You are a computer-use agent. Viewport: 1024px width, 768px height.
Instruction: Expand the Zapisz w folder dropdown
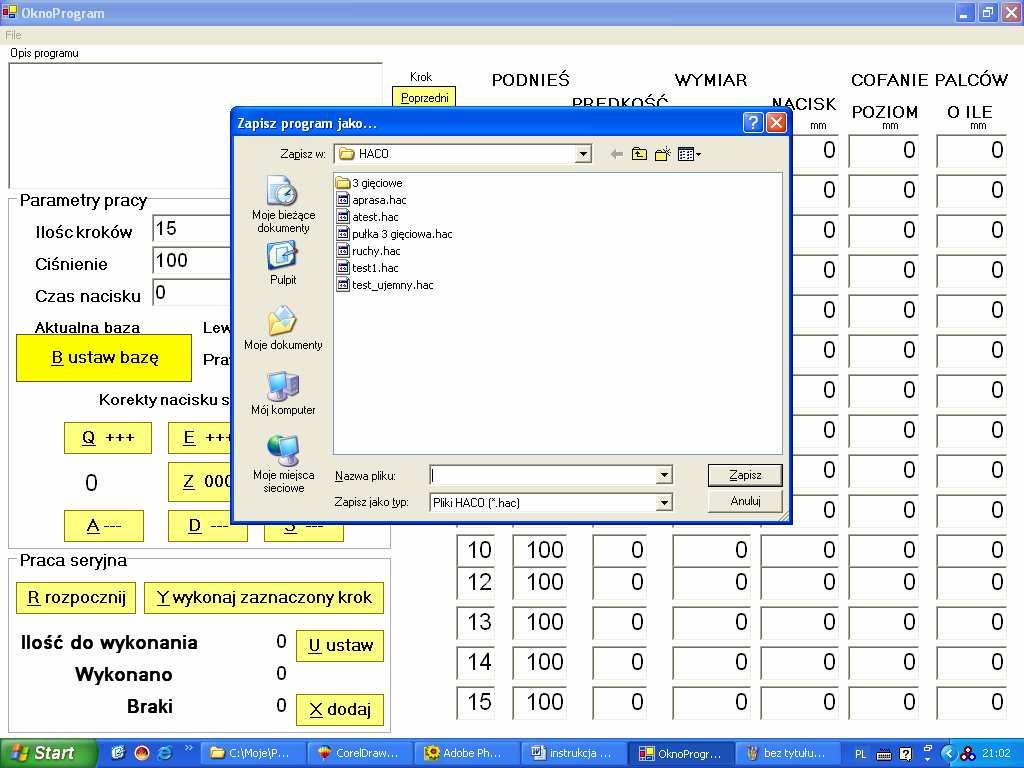coord(583,154)
